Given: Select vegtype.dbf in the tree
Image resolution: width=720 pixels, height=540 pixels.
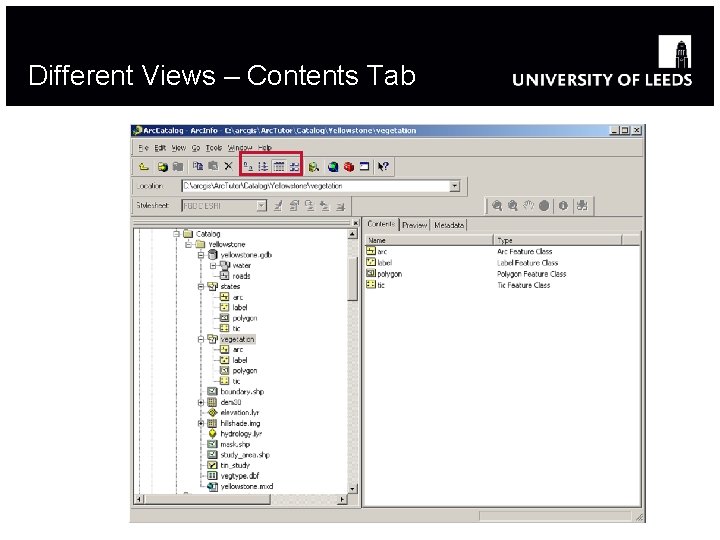Looking at the screenshot, I should [x=239, y=476].
